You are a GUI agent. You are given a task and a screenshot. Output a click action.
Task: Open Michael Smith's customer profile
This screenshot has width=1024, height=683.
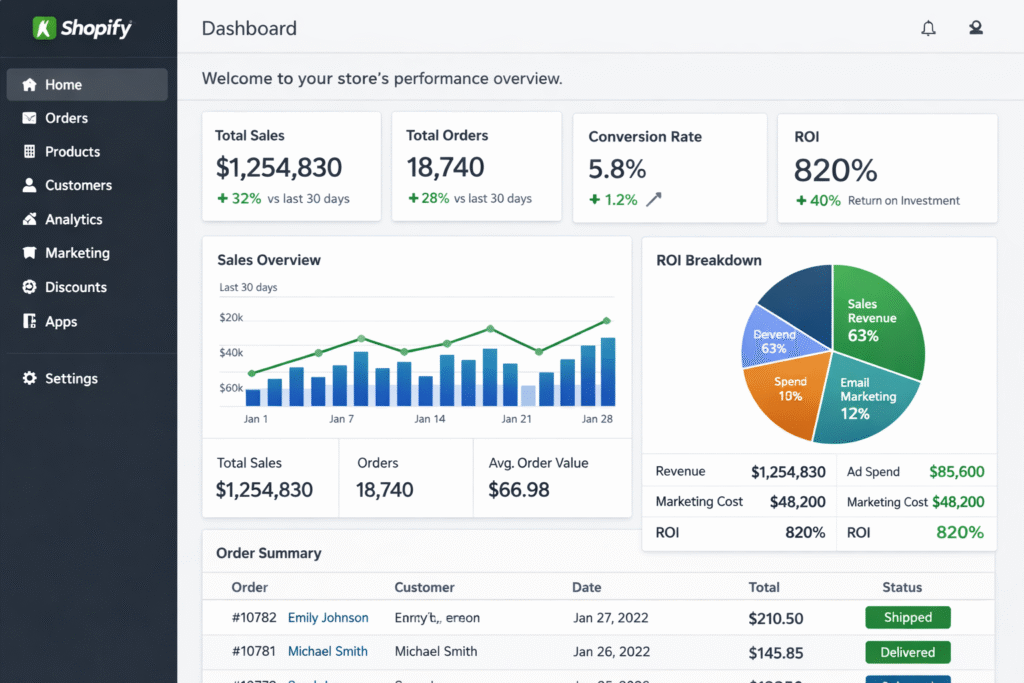tap(327, 651)
